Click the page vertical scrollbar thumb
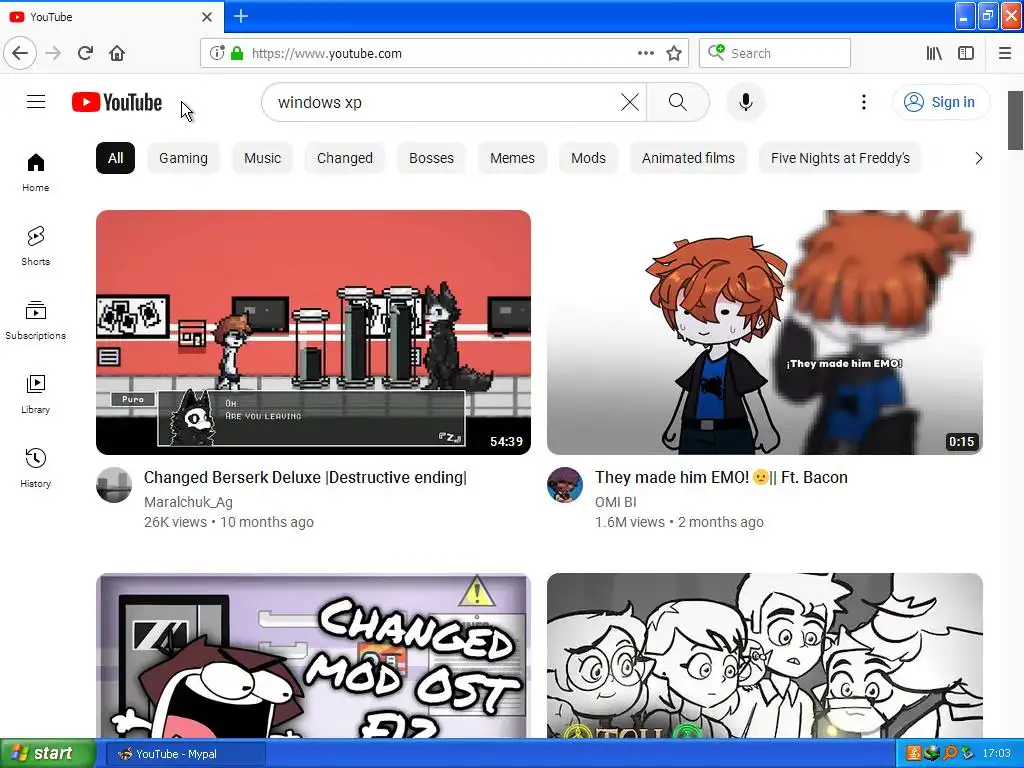 [x=1016, y=120]
